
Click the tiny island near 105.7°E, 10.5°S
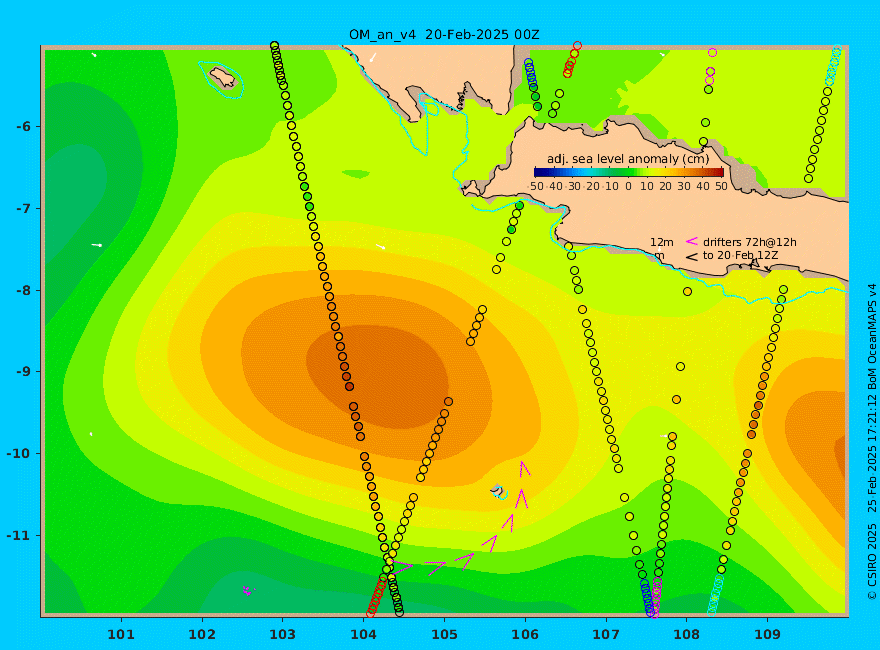coord(498,492)
